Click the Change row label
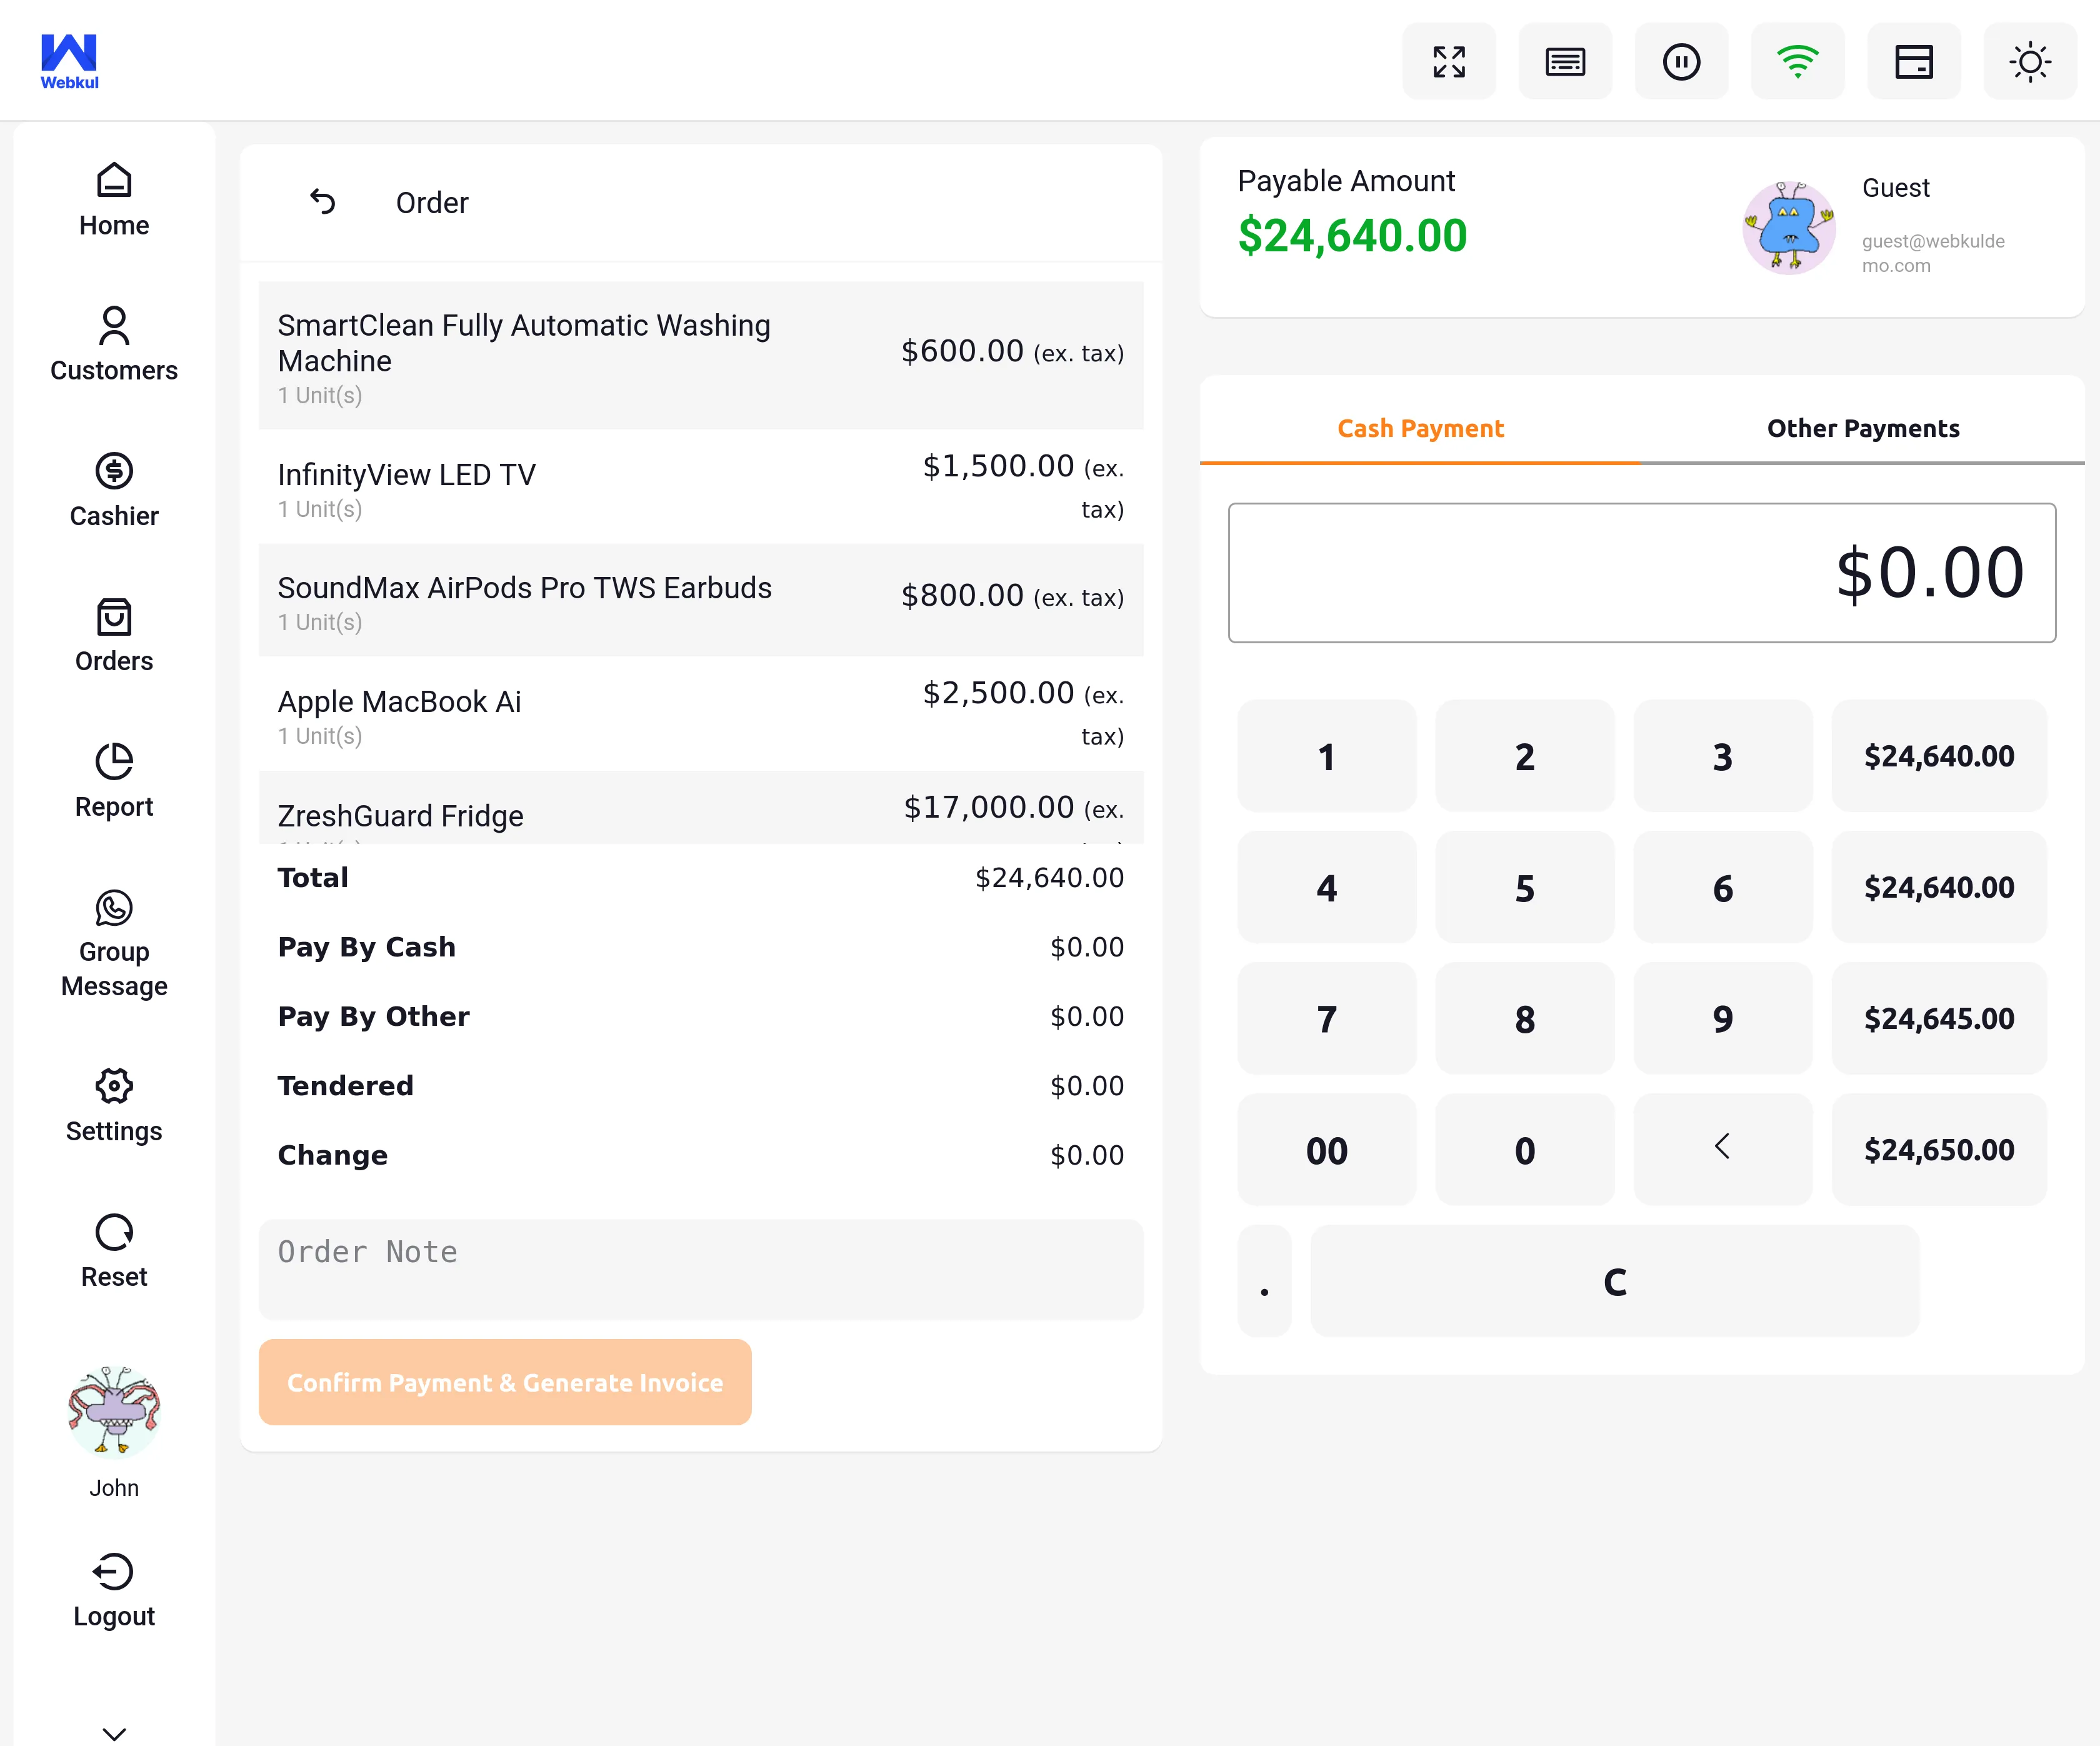Image resolution: width=2100 pixels, height=1746 pixels. [333, 1155]
